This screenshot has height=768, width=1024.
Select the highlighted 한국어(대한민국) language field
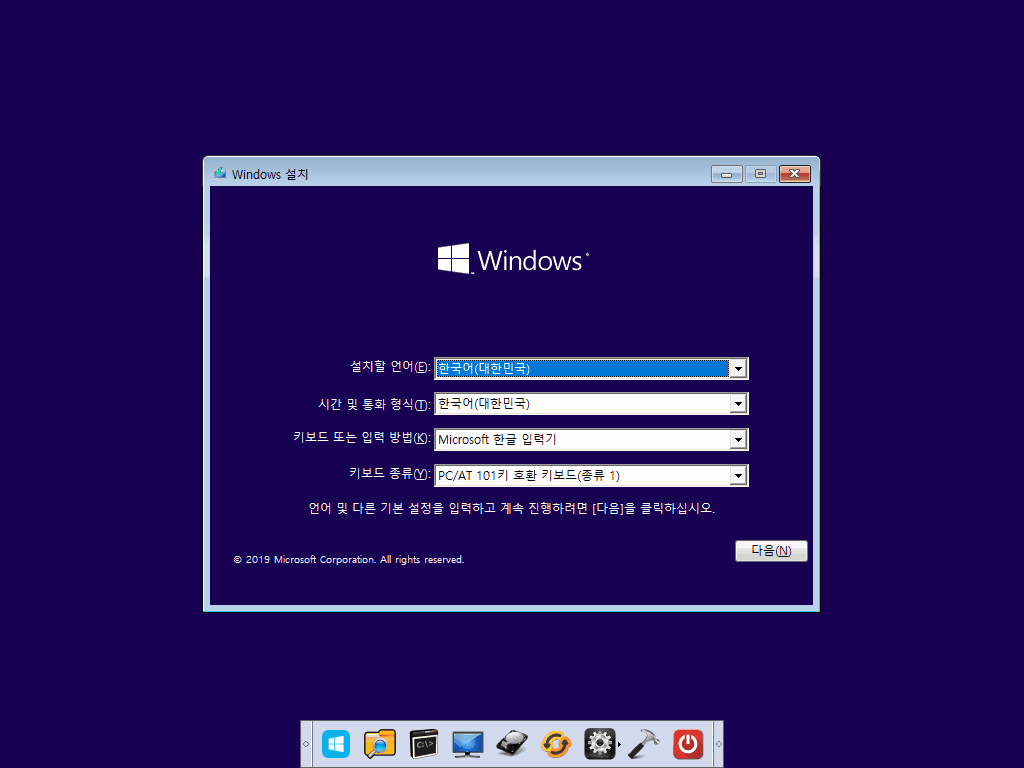pyautogui.click(x=591, y=368)
